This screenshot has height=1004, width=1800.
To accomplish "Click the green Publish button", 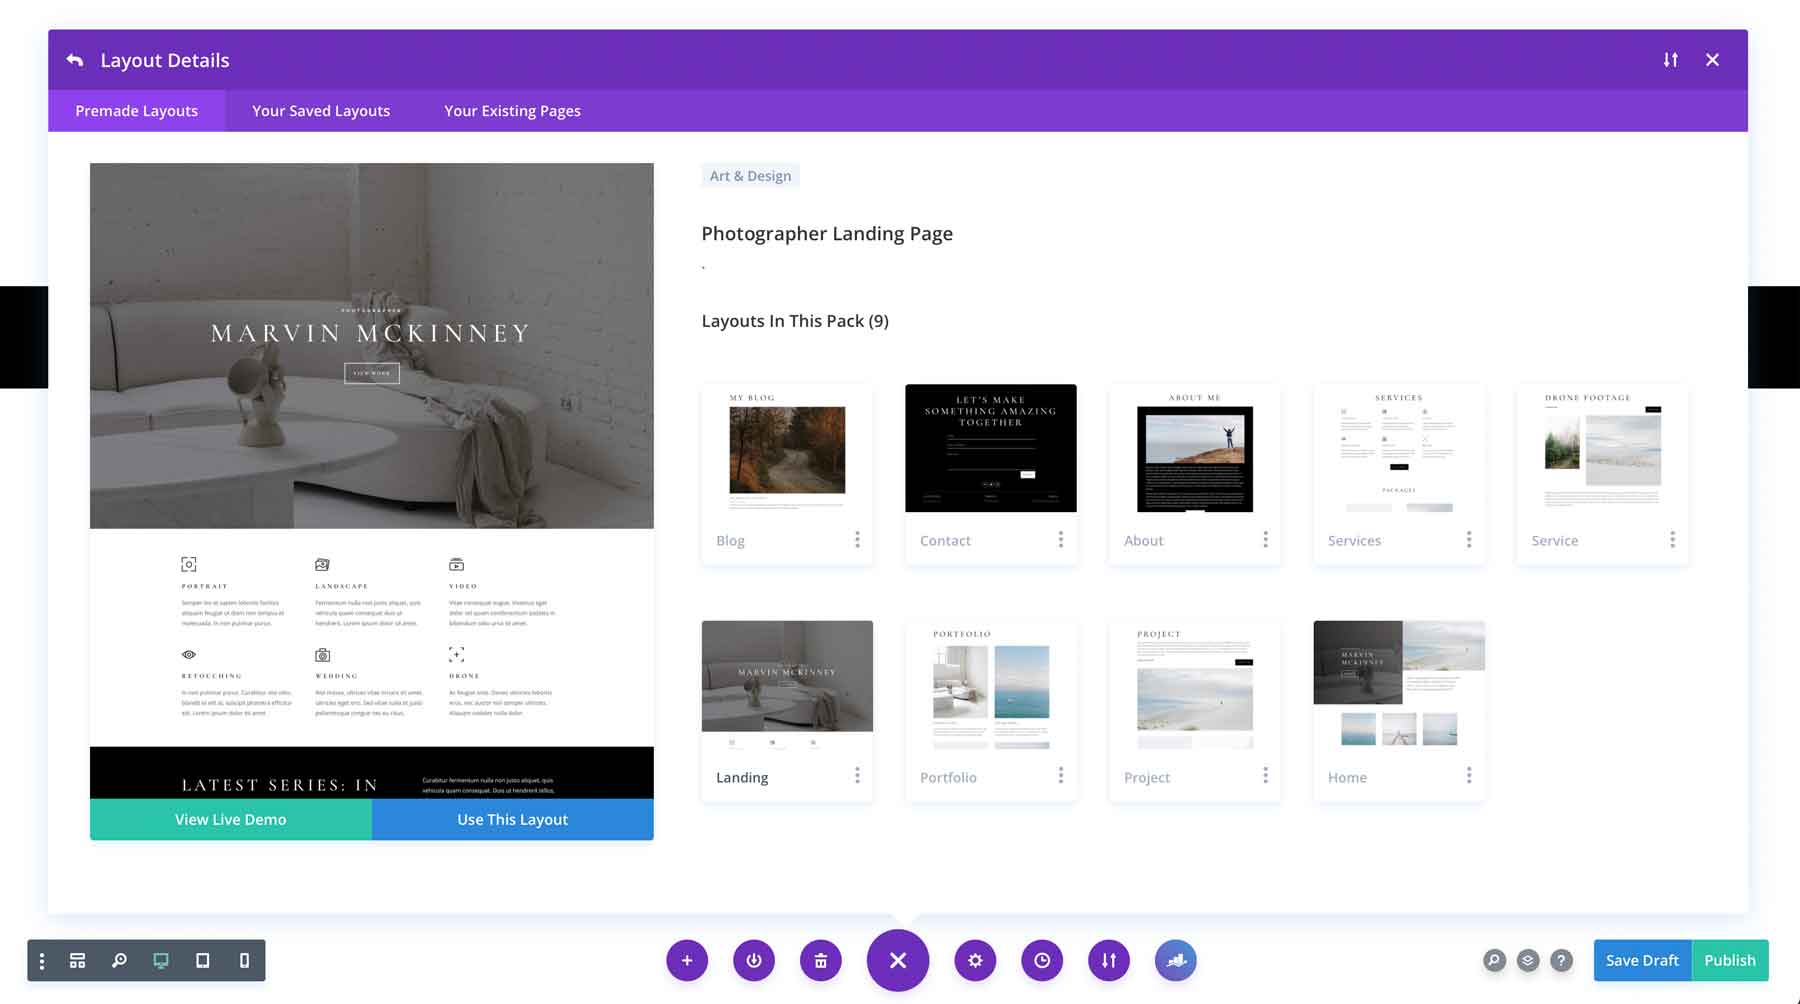I will (x=1730, y=960).
